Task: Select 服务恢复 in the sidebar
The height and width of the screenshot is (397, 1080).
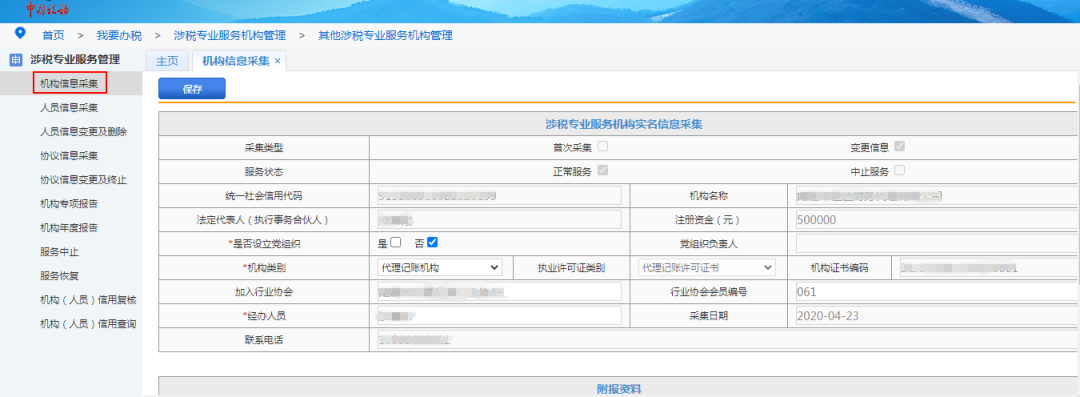Action: (59, 276)
